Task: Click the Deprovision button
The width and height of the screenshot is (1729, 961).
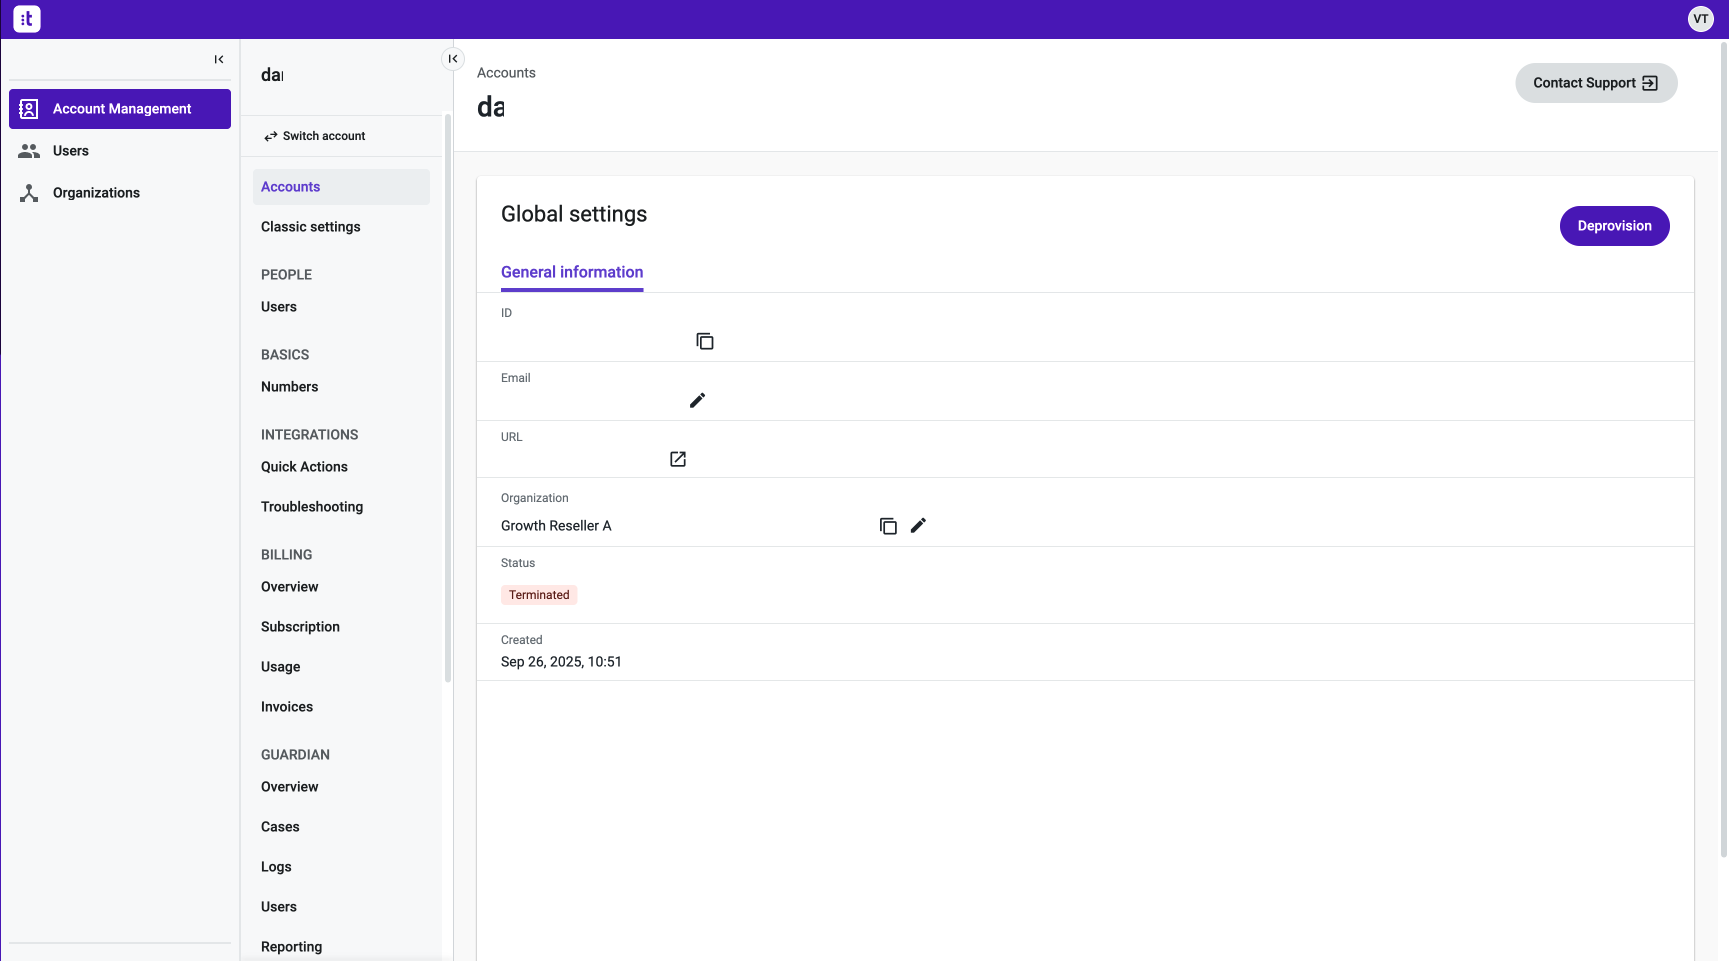Action: [1614, 226]
